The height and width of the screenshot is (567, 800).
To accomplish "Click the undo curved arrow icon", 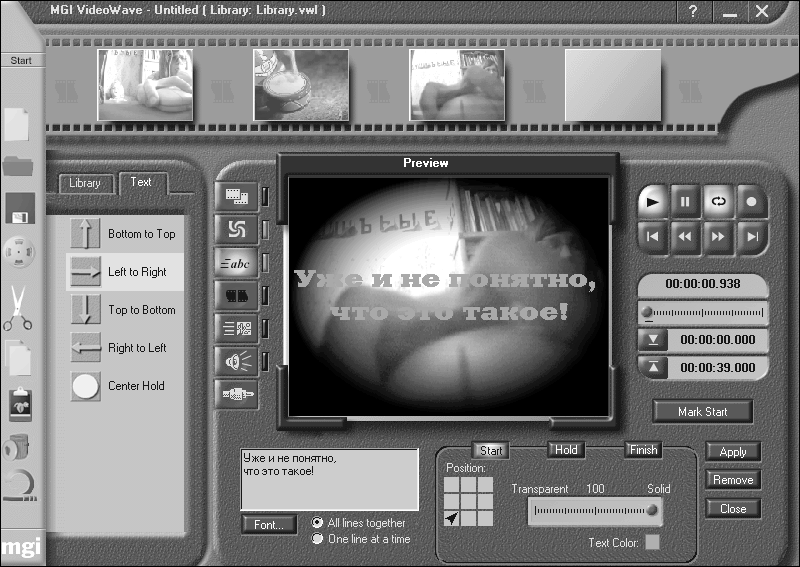I will (20, 485).
